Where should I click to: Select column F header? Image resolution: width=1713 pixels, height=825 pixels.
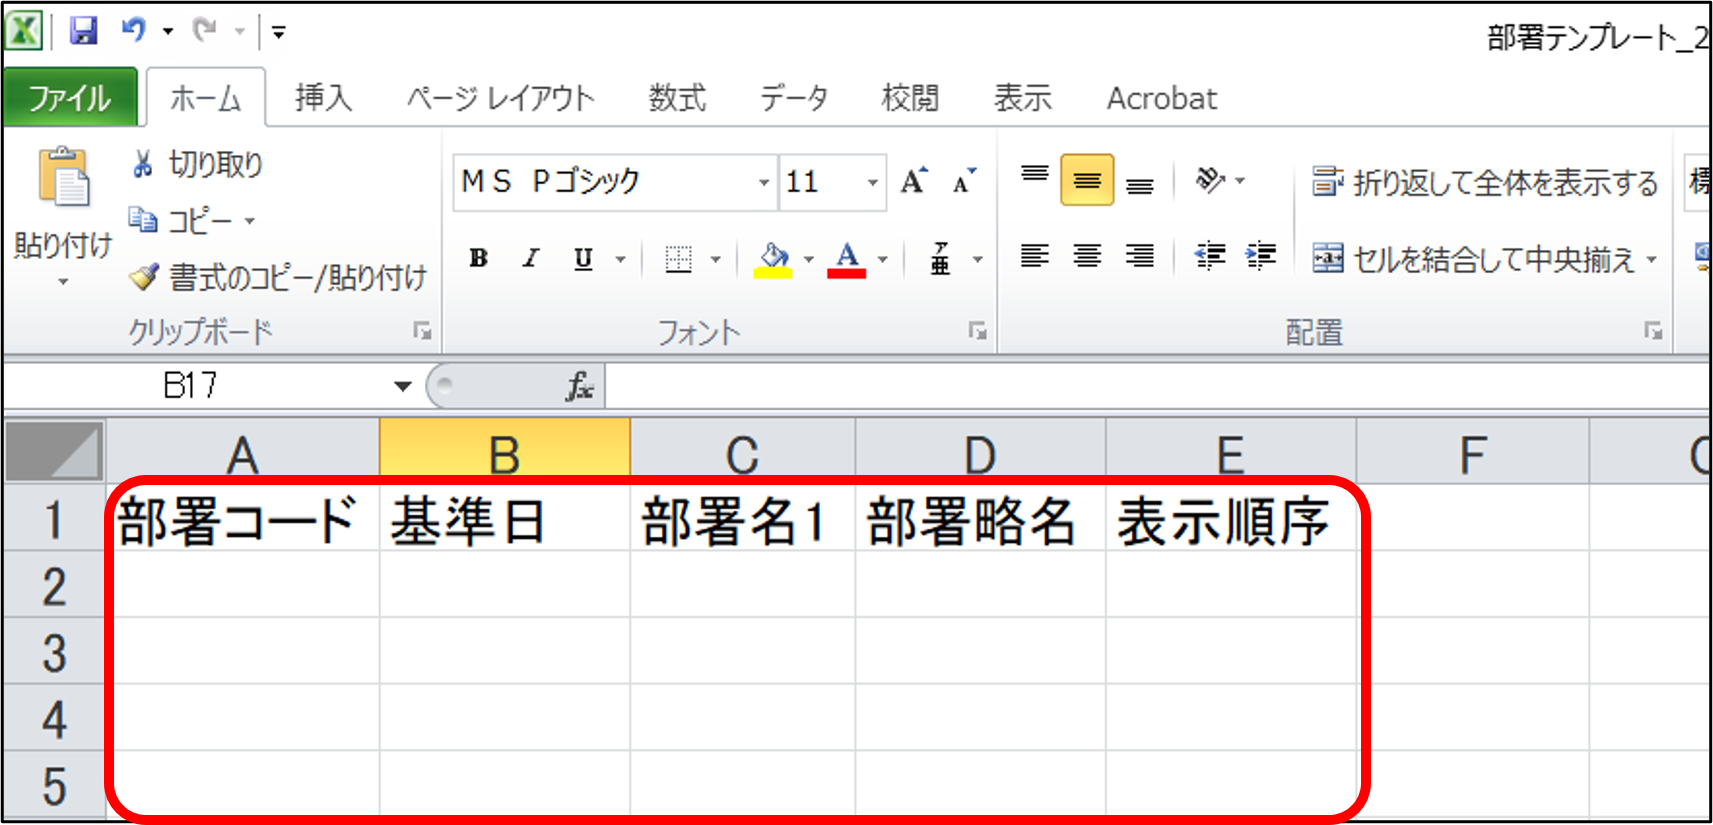point(1473,452)
